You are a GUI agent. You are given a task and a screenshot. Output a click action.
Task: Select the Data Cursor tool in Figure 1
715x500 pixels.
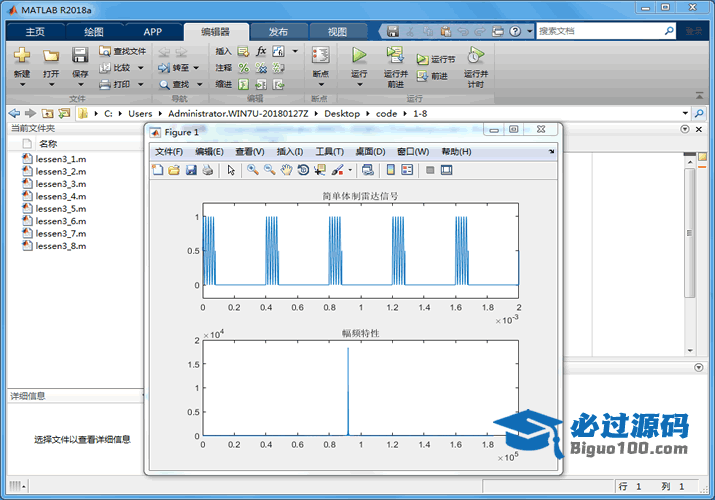tap(320, 170)
